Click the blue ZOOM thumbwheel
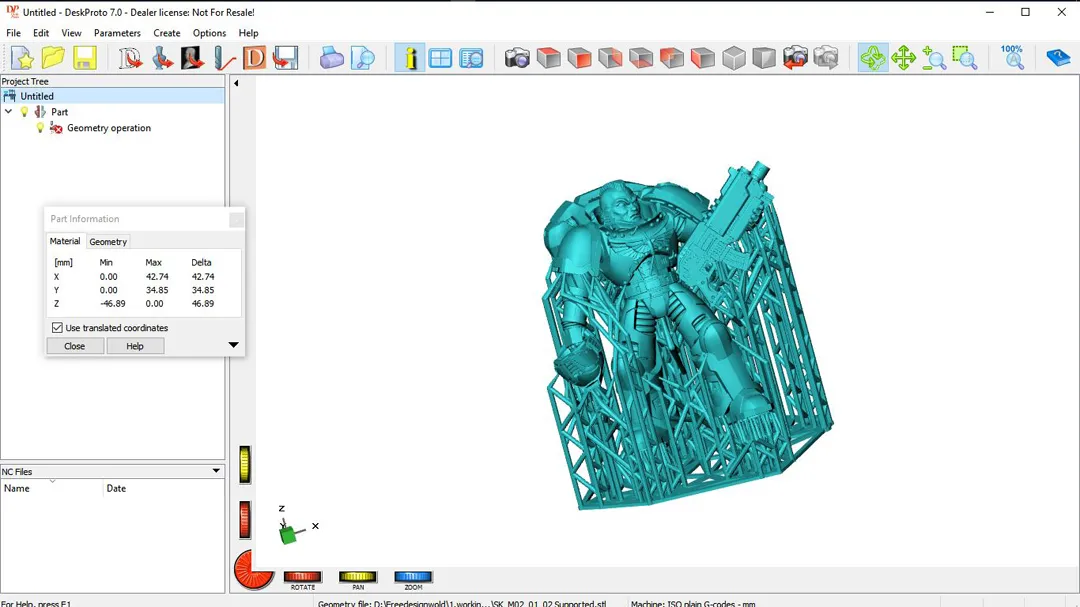This screenshot has width=1080, height=607. 413,577
